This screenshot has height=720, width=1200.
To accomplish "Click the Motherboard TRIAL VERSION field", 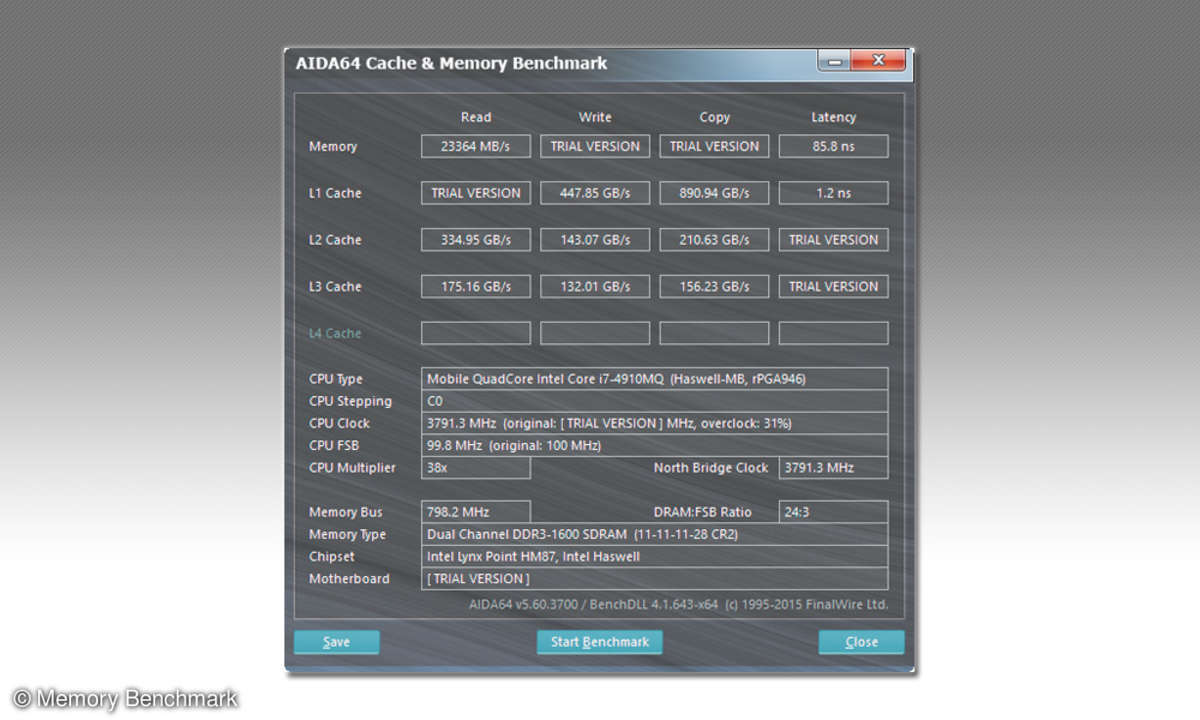I will coord(654,578).
